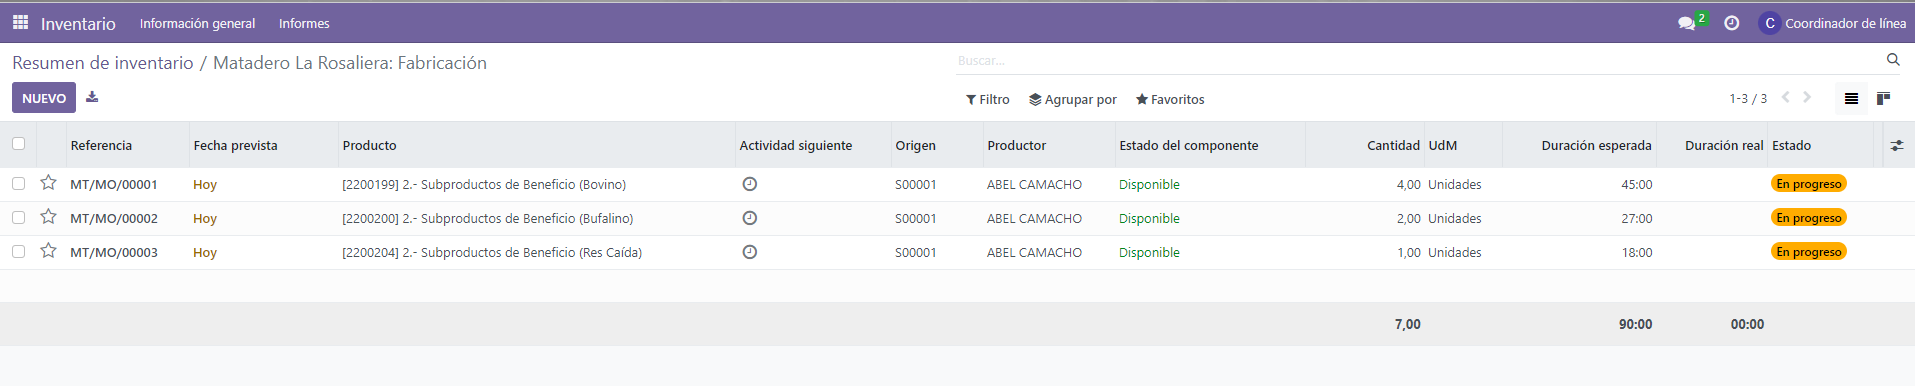Click product Subproductos de Beneficio (Bufalino)
Viewport: 1915px width, 386px height.
pyautogui.click(x=488, y=218)
